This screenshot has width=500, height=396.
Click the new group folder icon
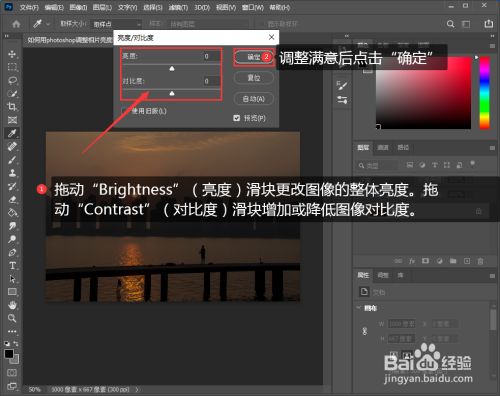(x=453, y=261)
